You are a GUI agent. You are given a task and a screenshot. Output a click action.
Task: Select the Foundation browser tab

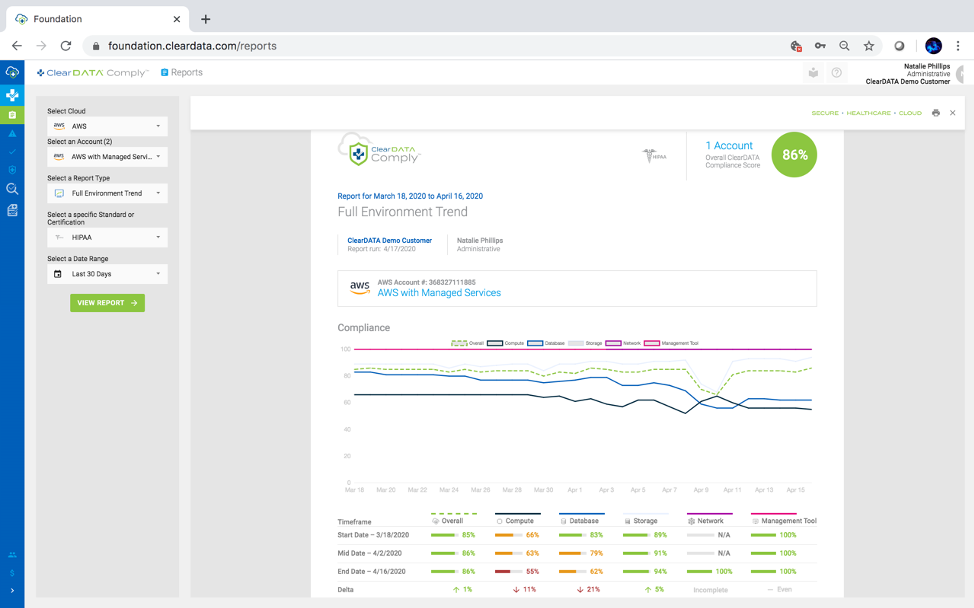(98, 19)
